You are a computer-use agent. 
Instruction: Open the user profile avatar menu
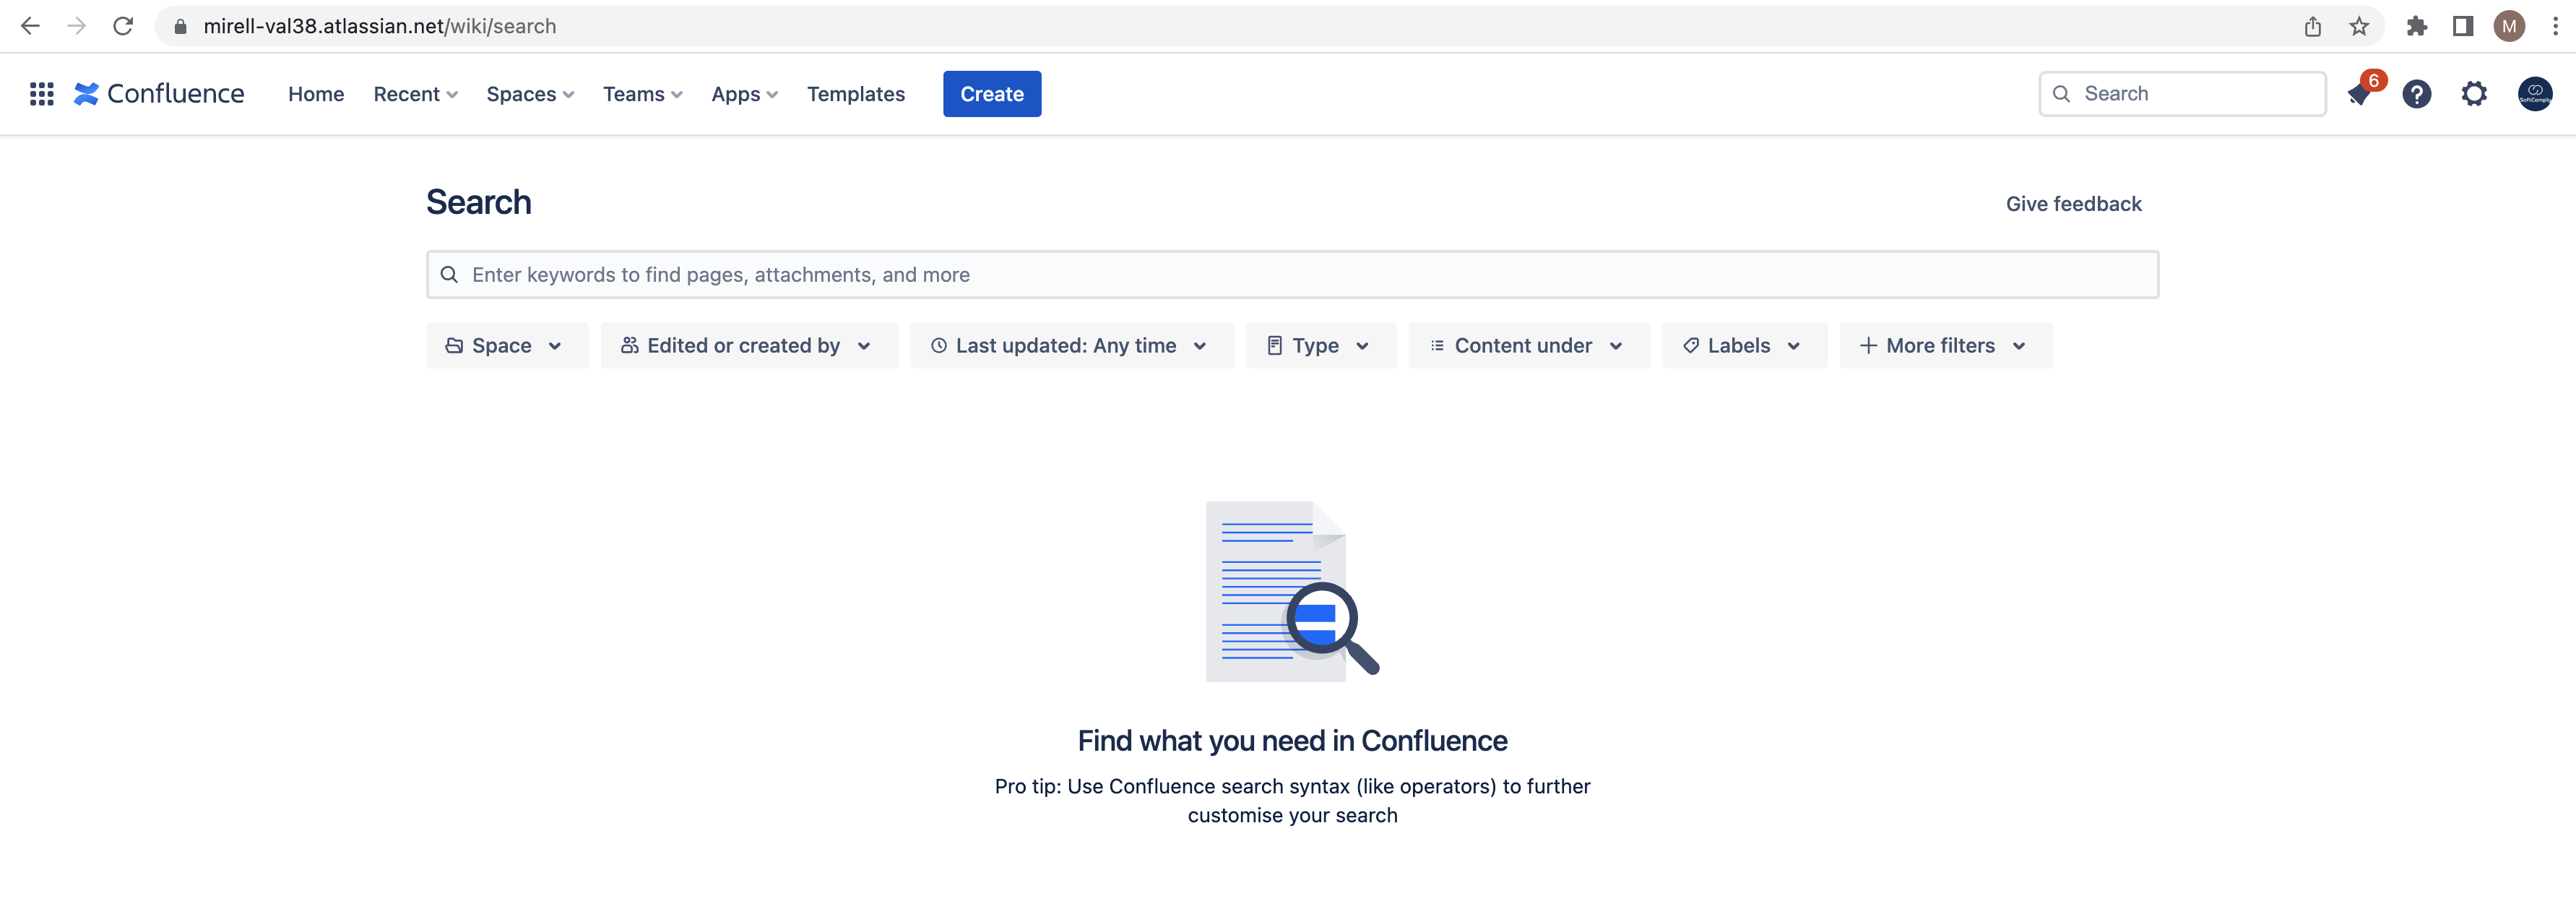2534,94
